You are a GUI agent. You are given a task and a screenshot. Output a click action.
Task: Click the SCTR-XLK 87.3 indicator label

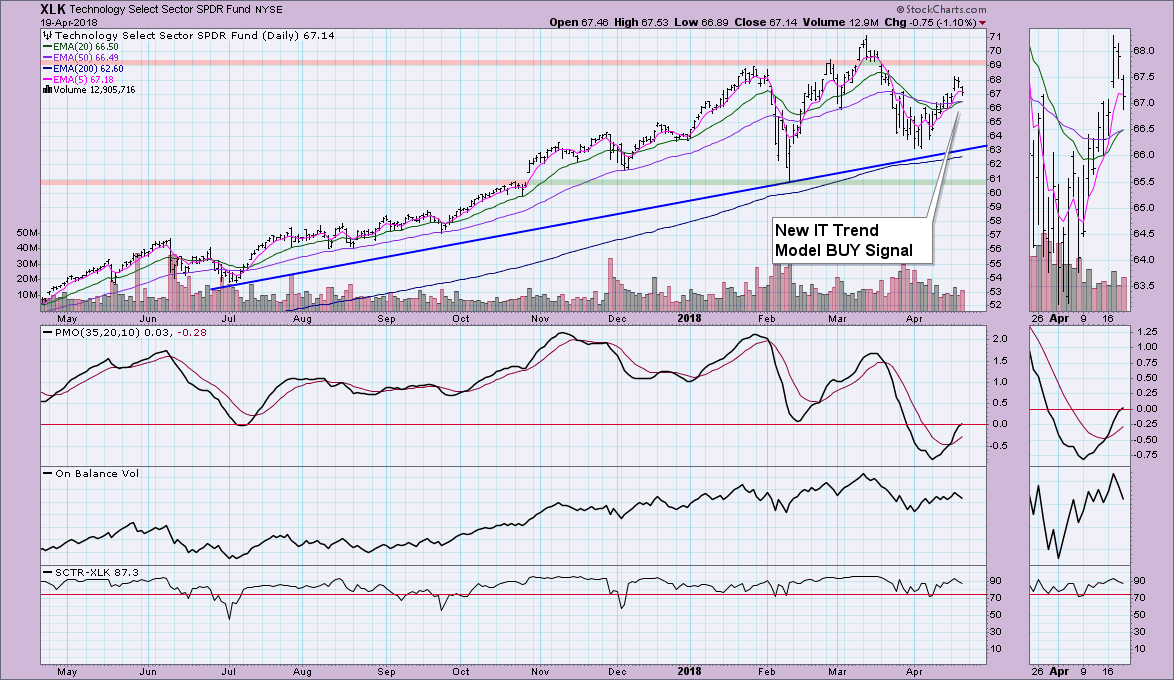click(97, 572)
